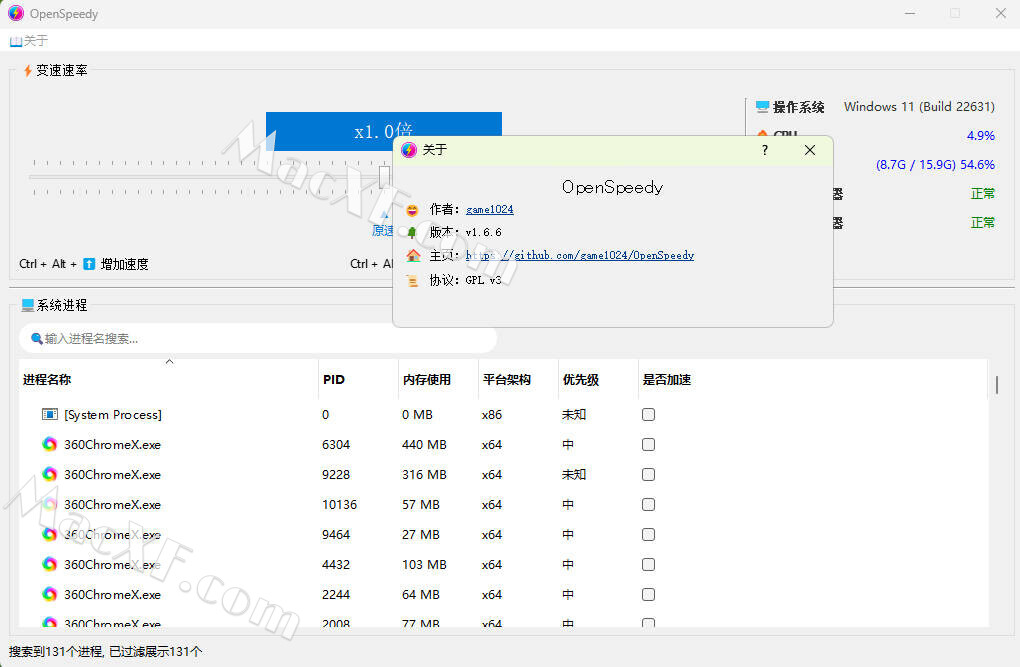Click the scroll icon beside 协议
Screen dimensions: 1020x667
tap(412, 280)
